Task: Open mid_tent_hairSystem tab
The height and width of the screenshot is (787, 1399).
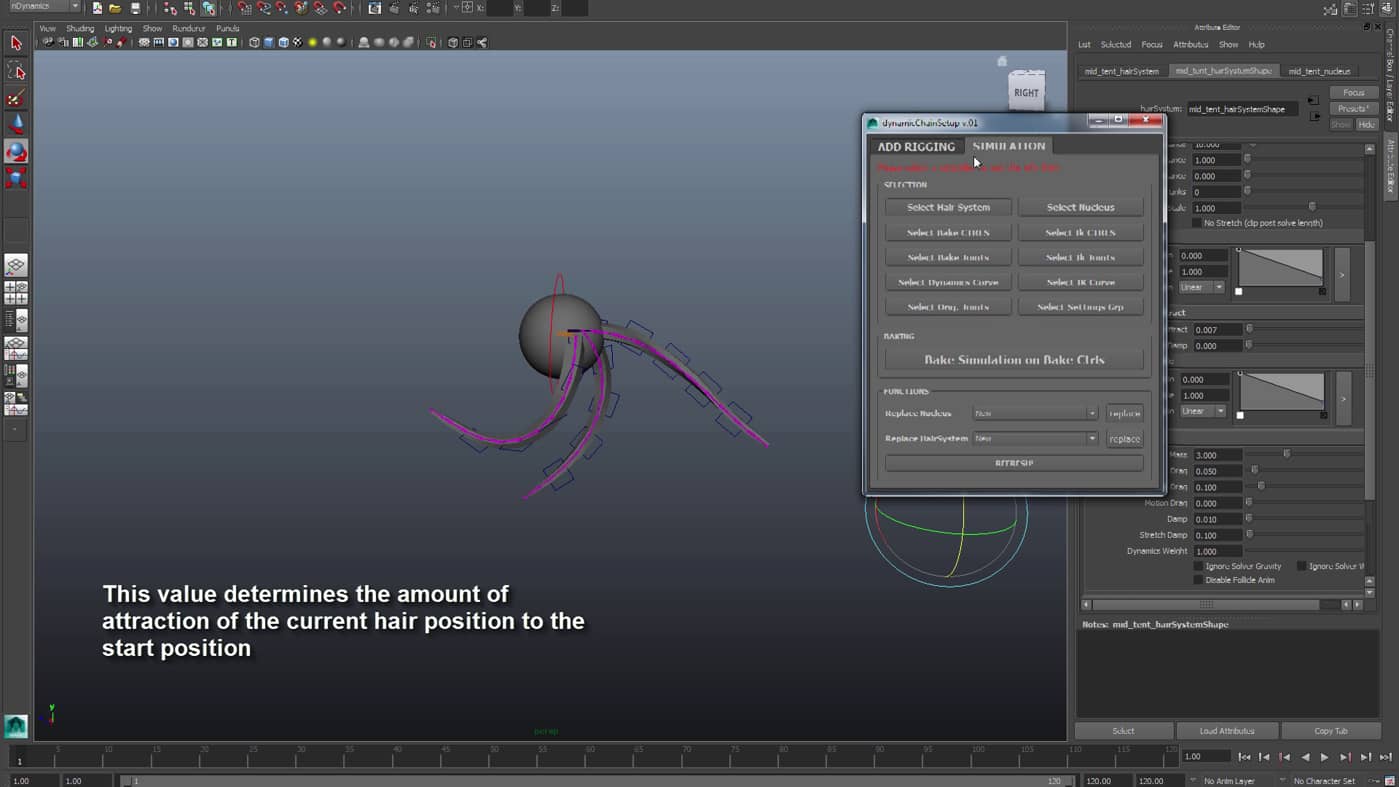Action: 1121,71
